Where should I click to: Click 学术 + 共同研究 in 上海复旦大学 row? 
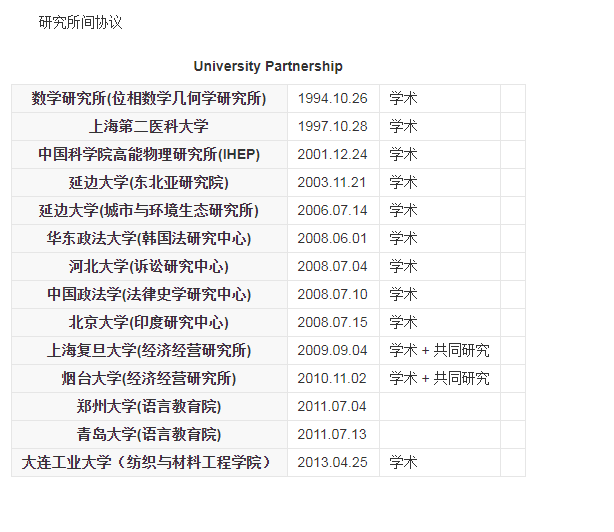pos(439,350)
